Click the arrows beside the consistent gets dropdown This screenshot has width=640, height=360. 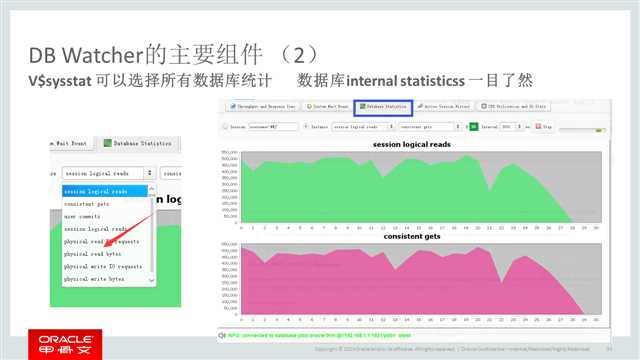pyautogui.click(x=458, y=127)
